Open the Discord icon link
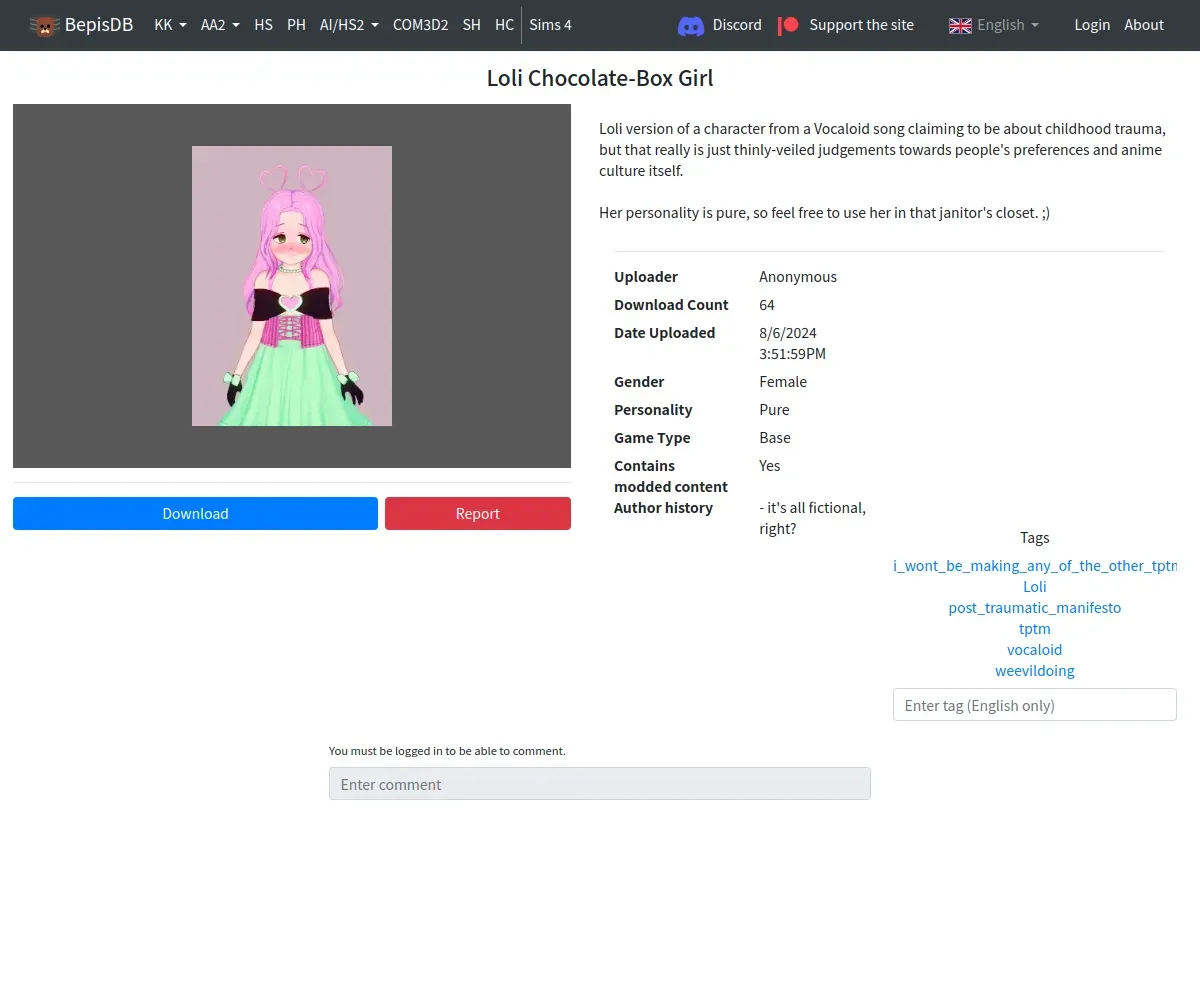The height and width of the screenshot is (1000, 1200). click(x=690, y=25)
